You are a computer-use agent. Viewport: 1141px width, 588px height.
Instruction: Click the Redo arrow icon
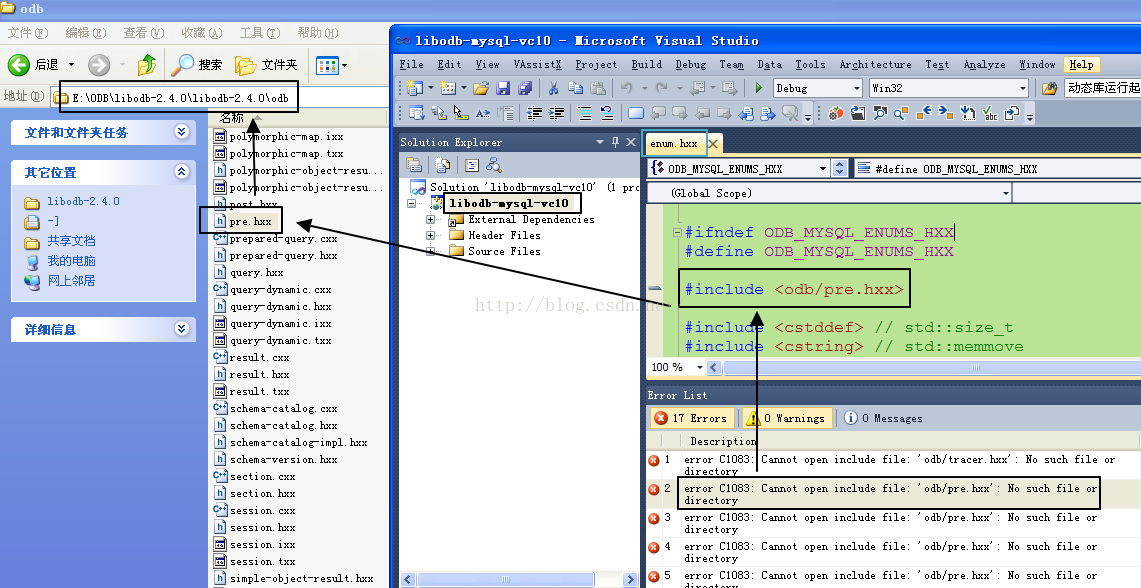(661, 88)
